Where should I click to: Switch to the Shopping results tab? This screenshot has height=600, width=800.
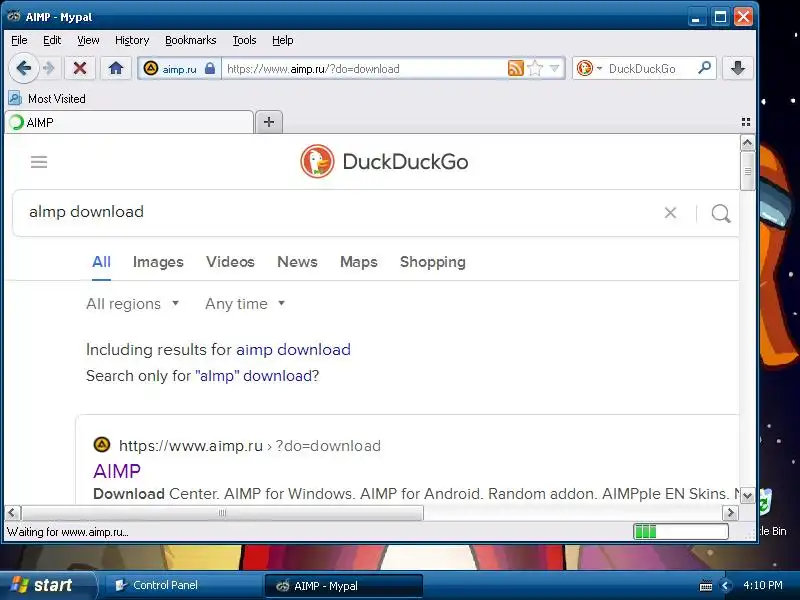pyautogui.click(x=433, y=262)
